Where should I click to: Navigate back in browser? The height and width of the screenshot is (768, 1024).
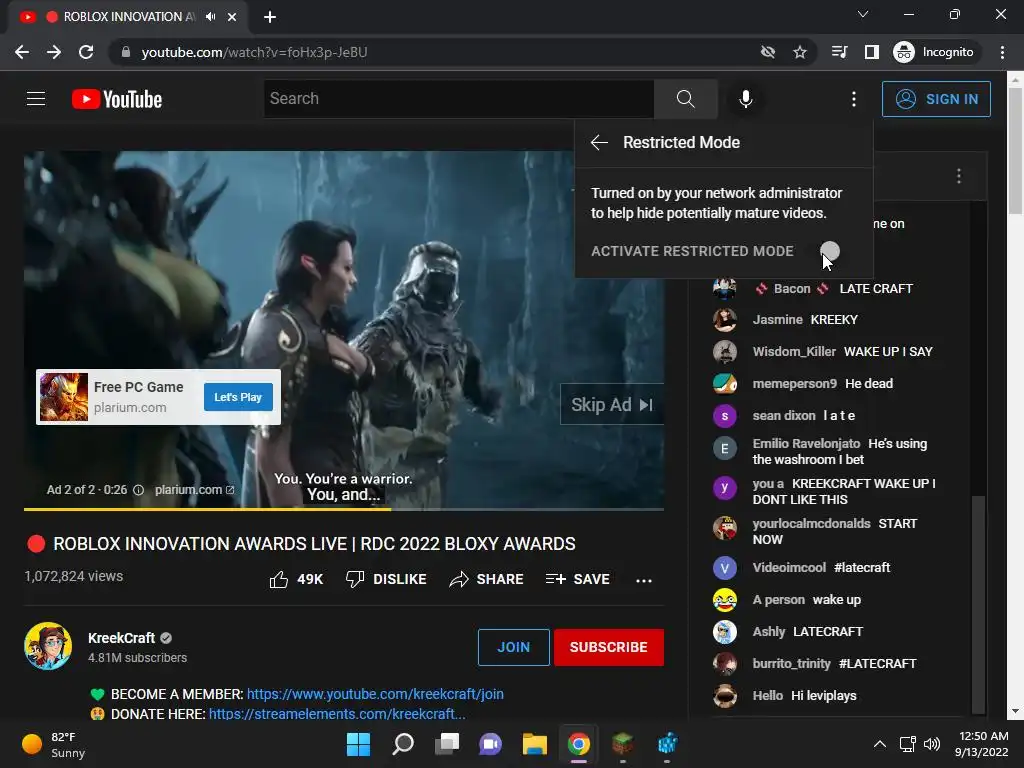tap(22, 52)
